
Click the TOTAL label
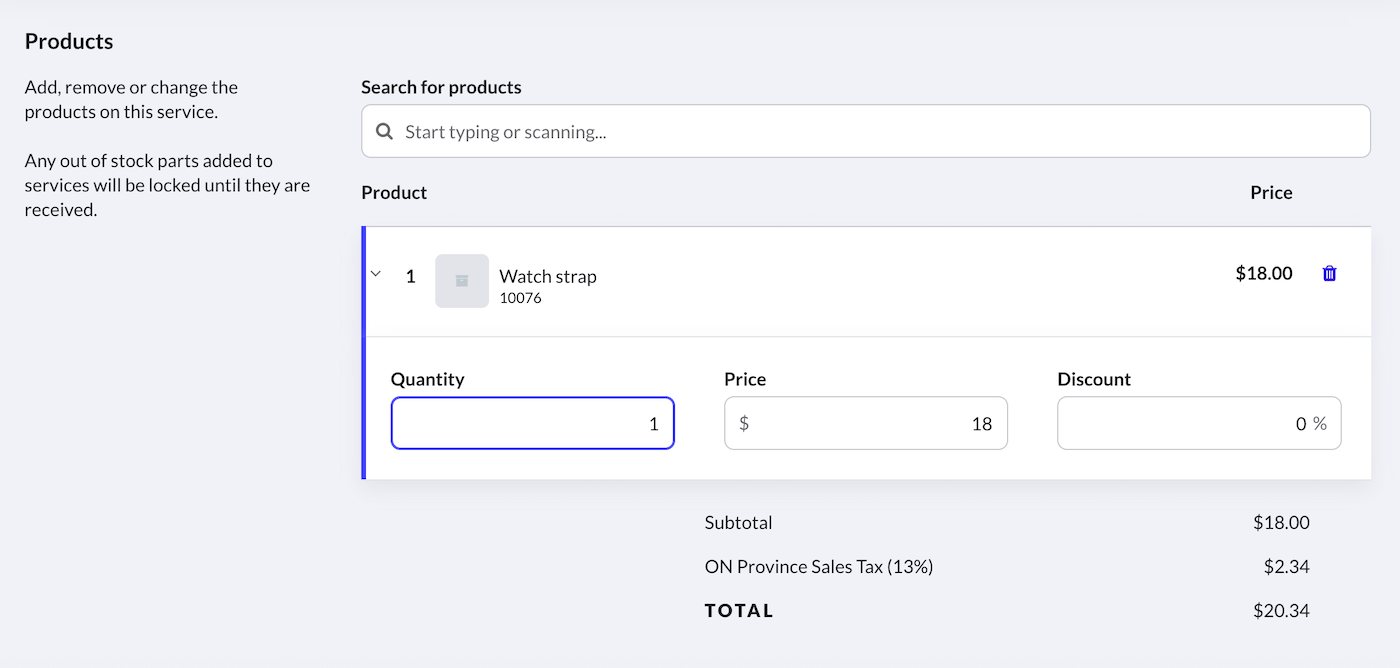pos(739,611)
